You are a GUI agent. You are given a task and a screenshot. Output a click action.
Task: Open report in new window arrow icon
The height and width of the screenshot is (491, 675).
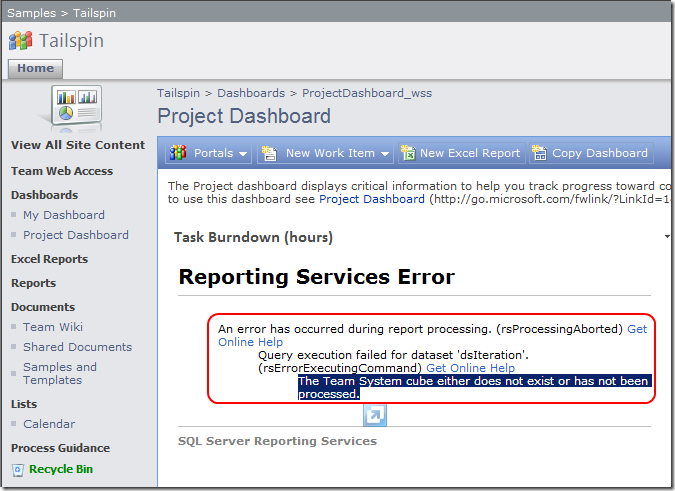point(375,415)
